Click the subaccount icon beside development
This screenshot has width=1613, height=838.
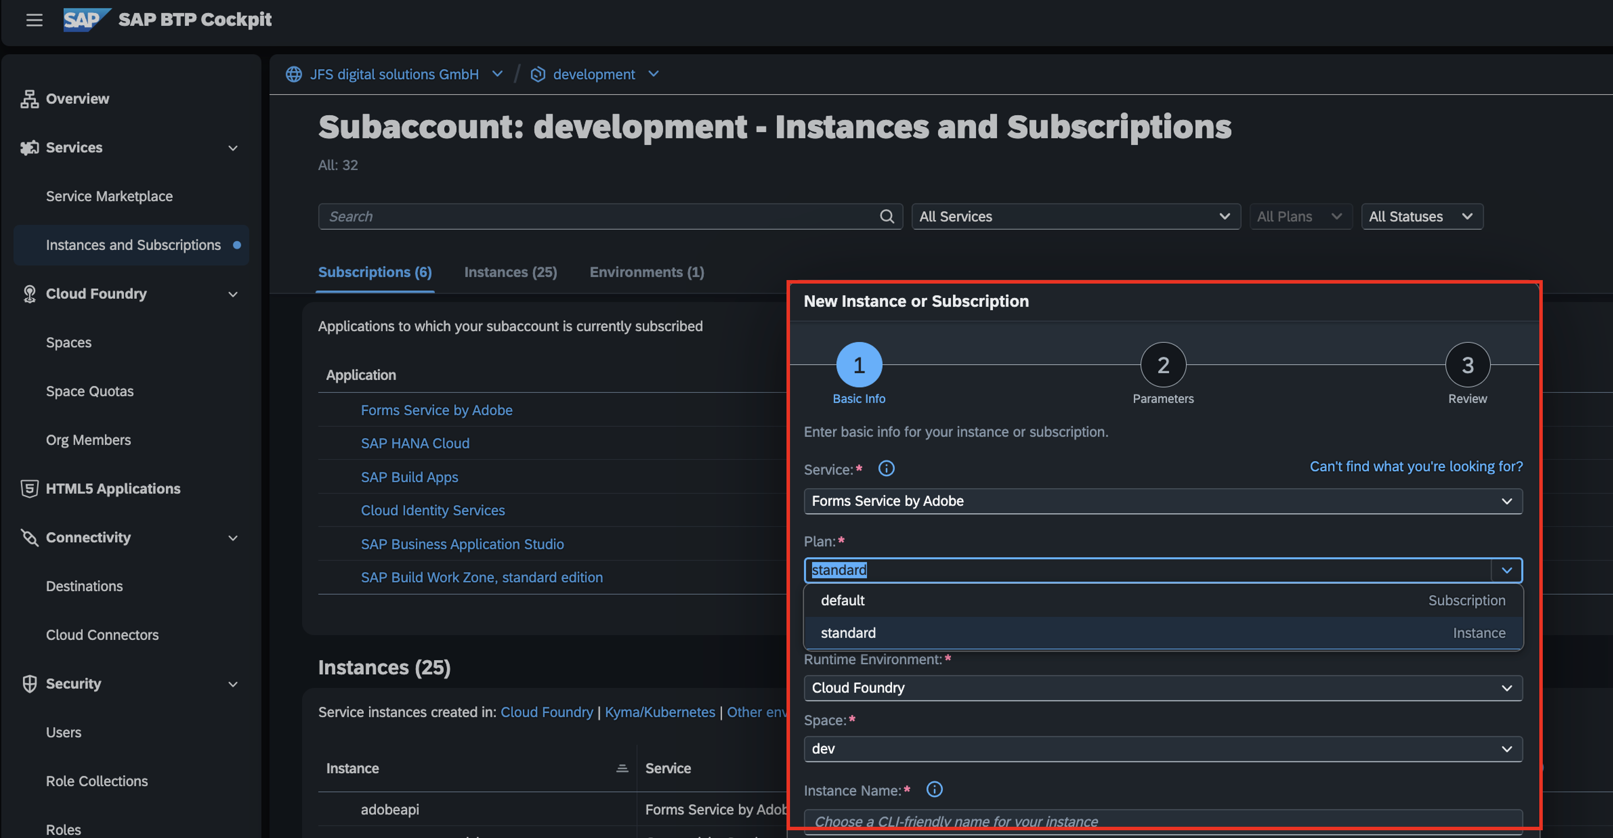pyautogui.click(x=538, y=75)
